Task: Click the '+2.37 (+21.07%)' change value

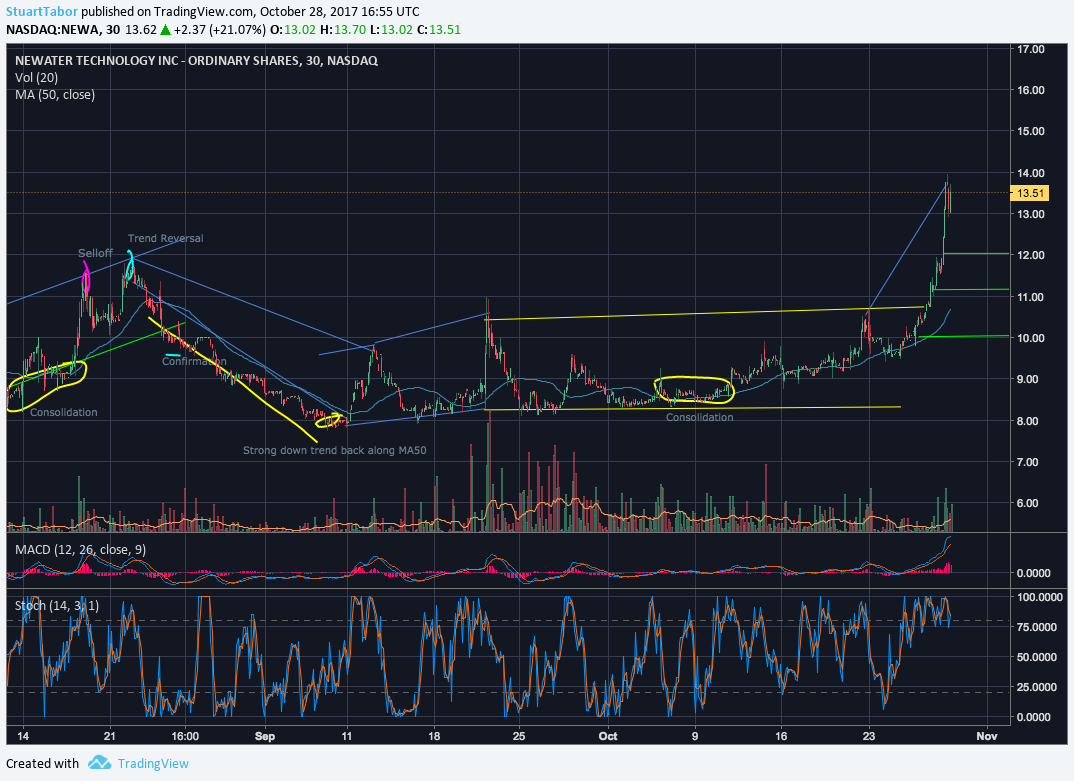Action: point(219,29)
